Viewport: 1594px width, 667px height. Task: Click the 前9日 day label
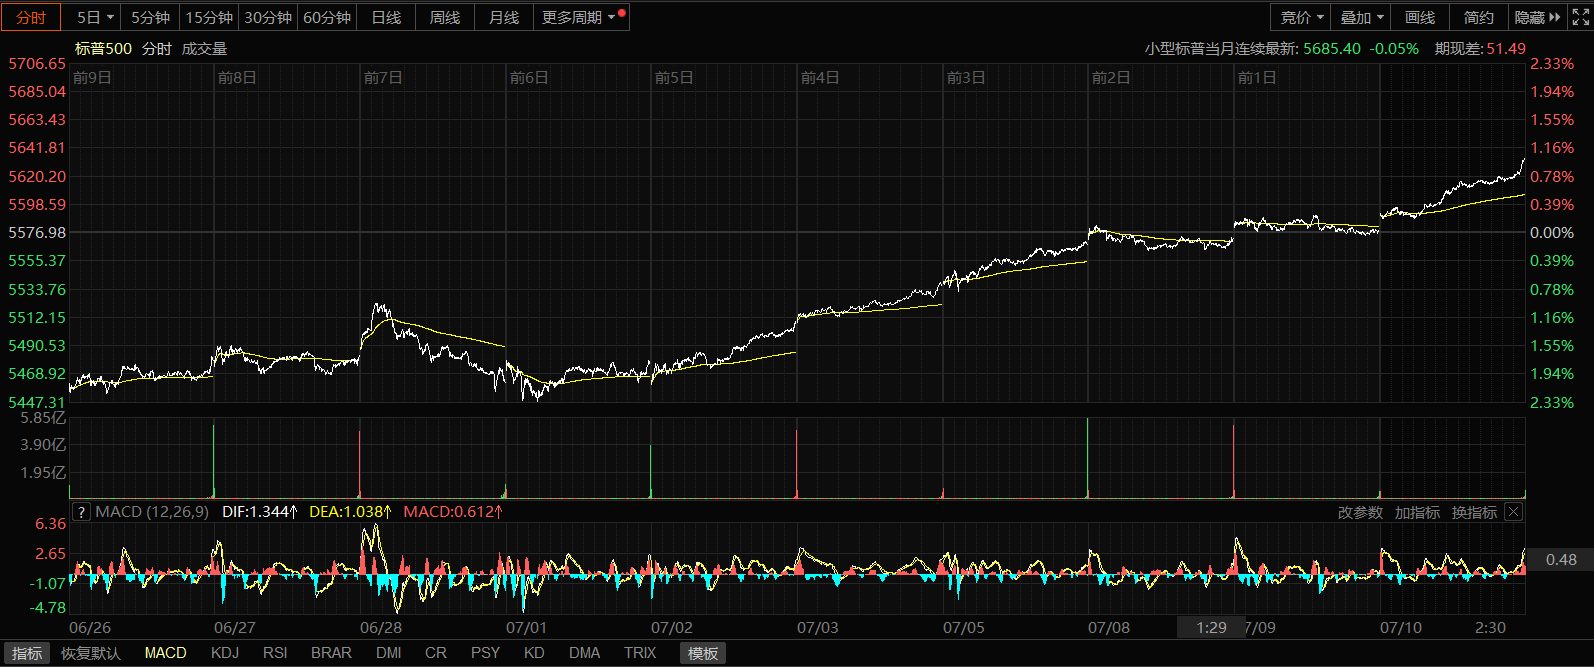[x=92, y=77]
